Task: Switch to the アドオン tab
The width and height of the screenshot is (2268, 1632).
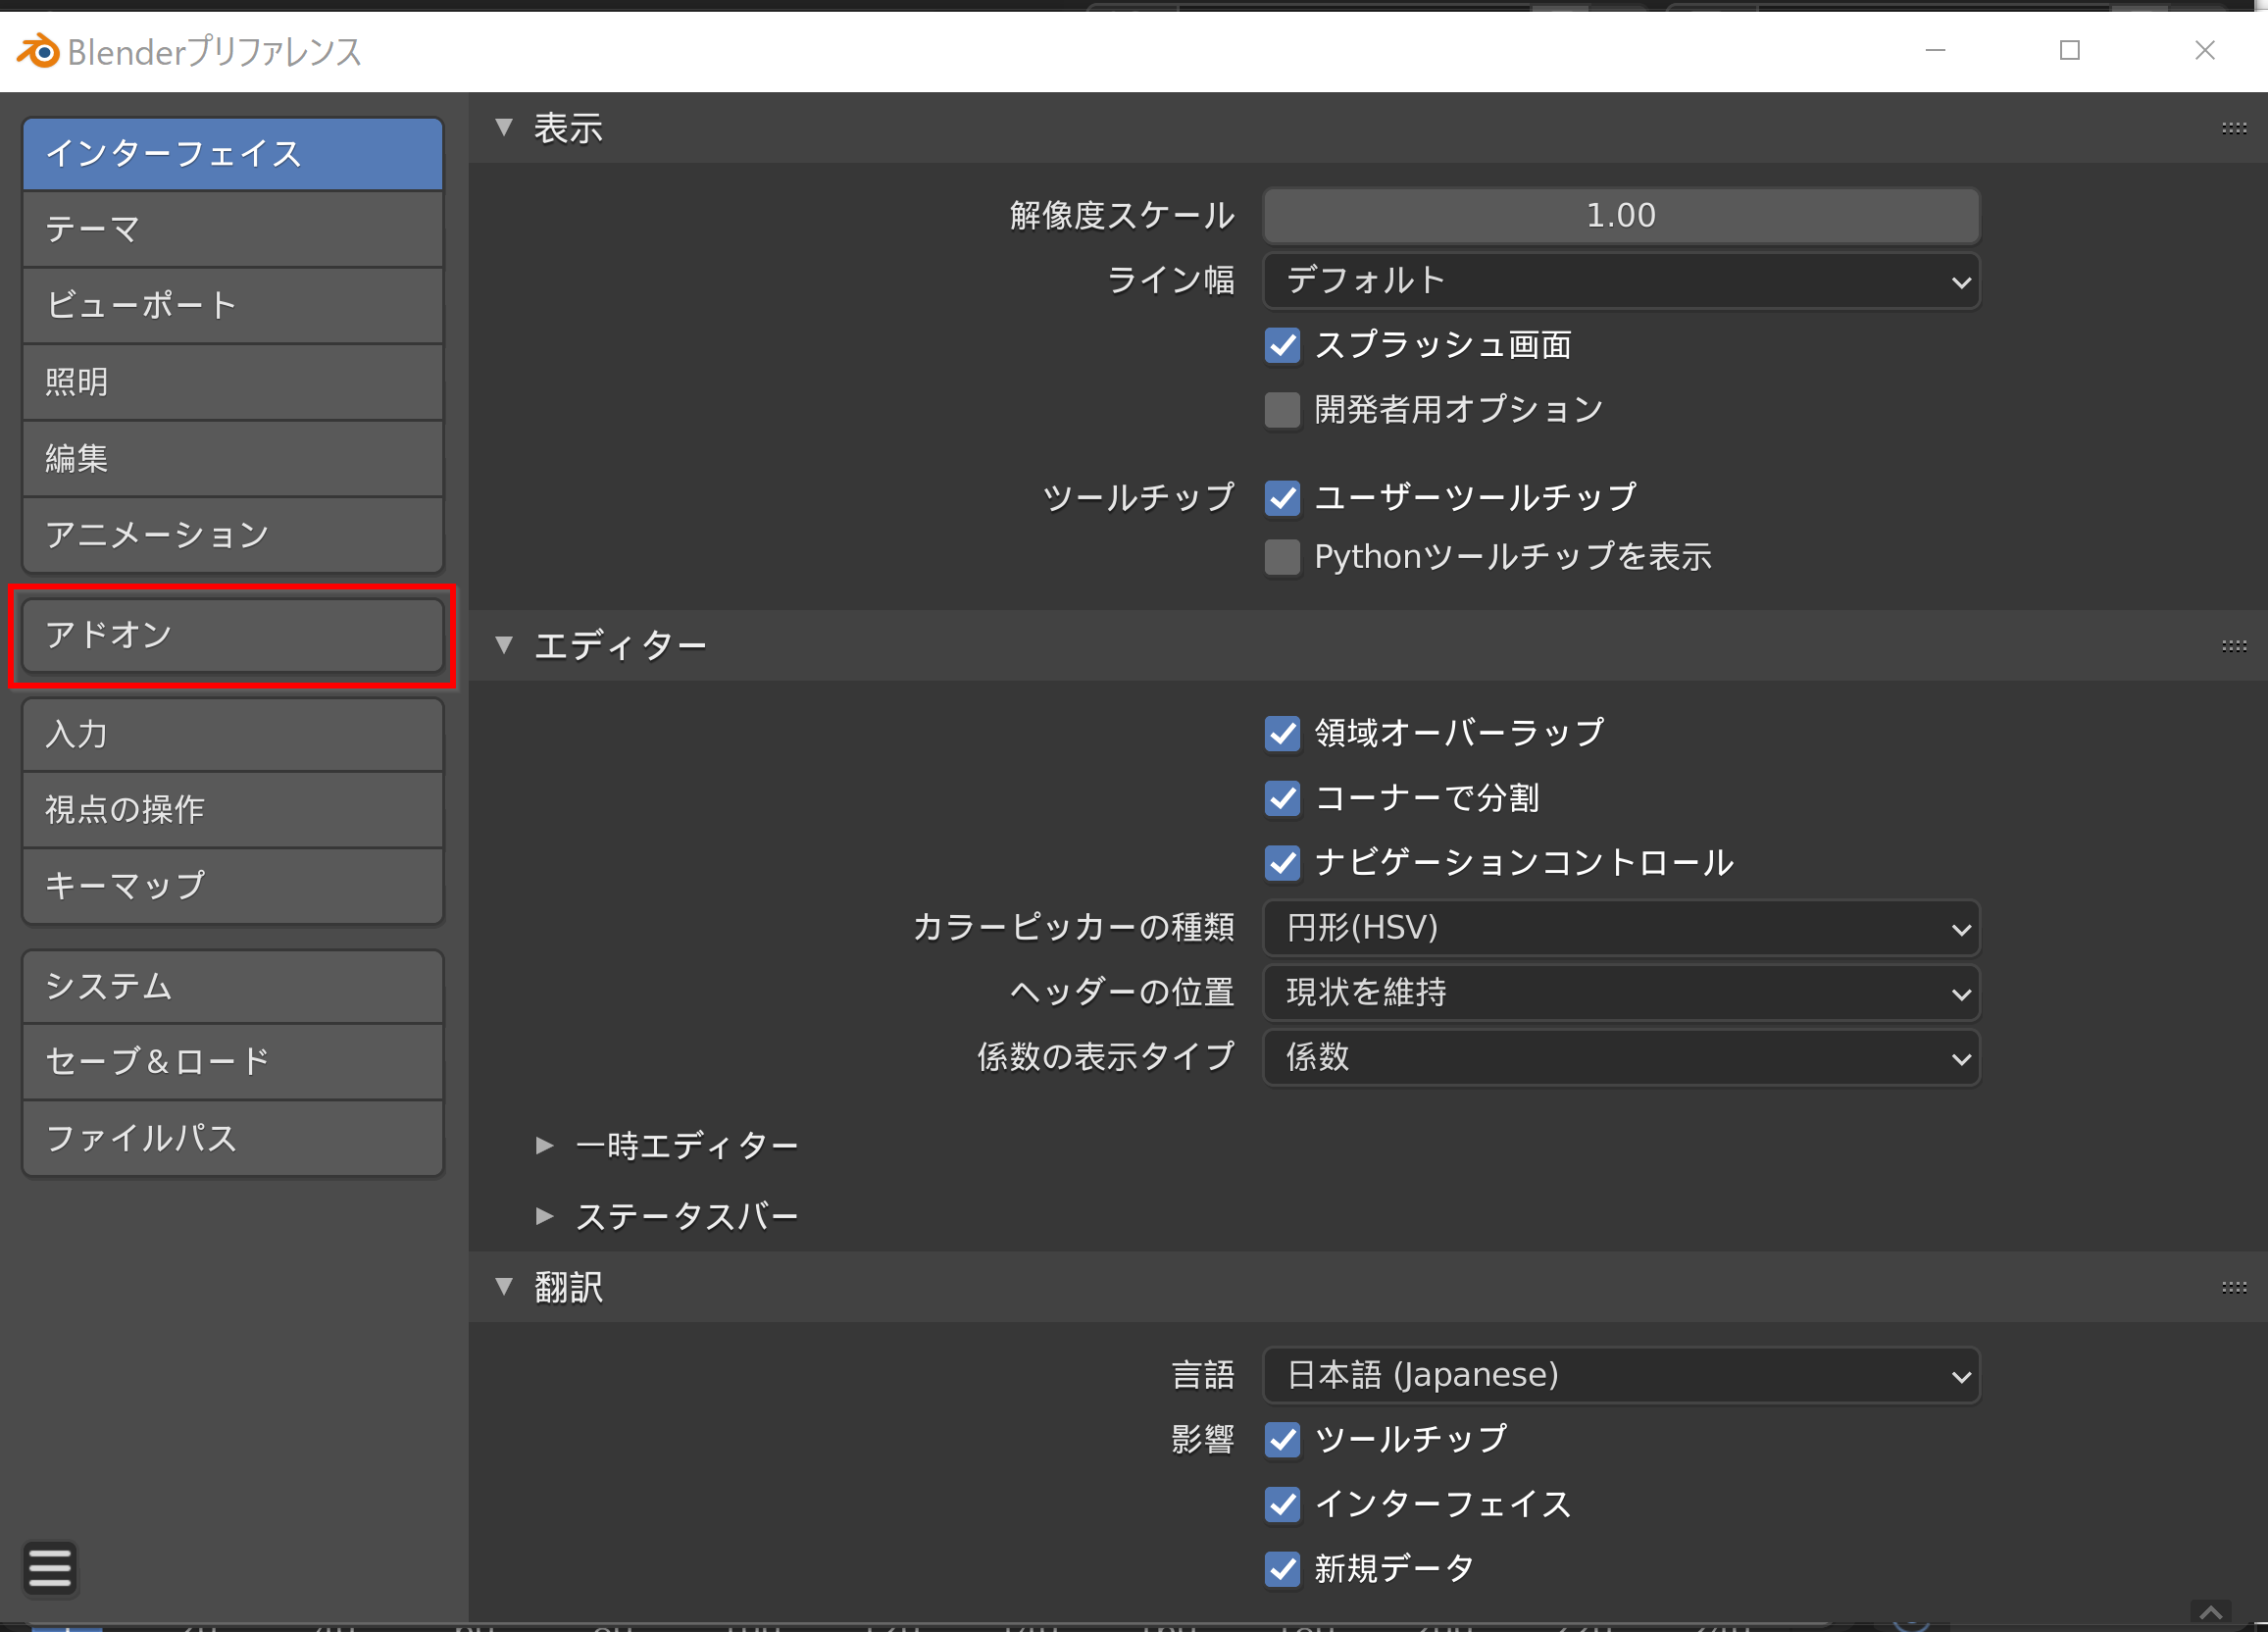Action: (232, 635)
